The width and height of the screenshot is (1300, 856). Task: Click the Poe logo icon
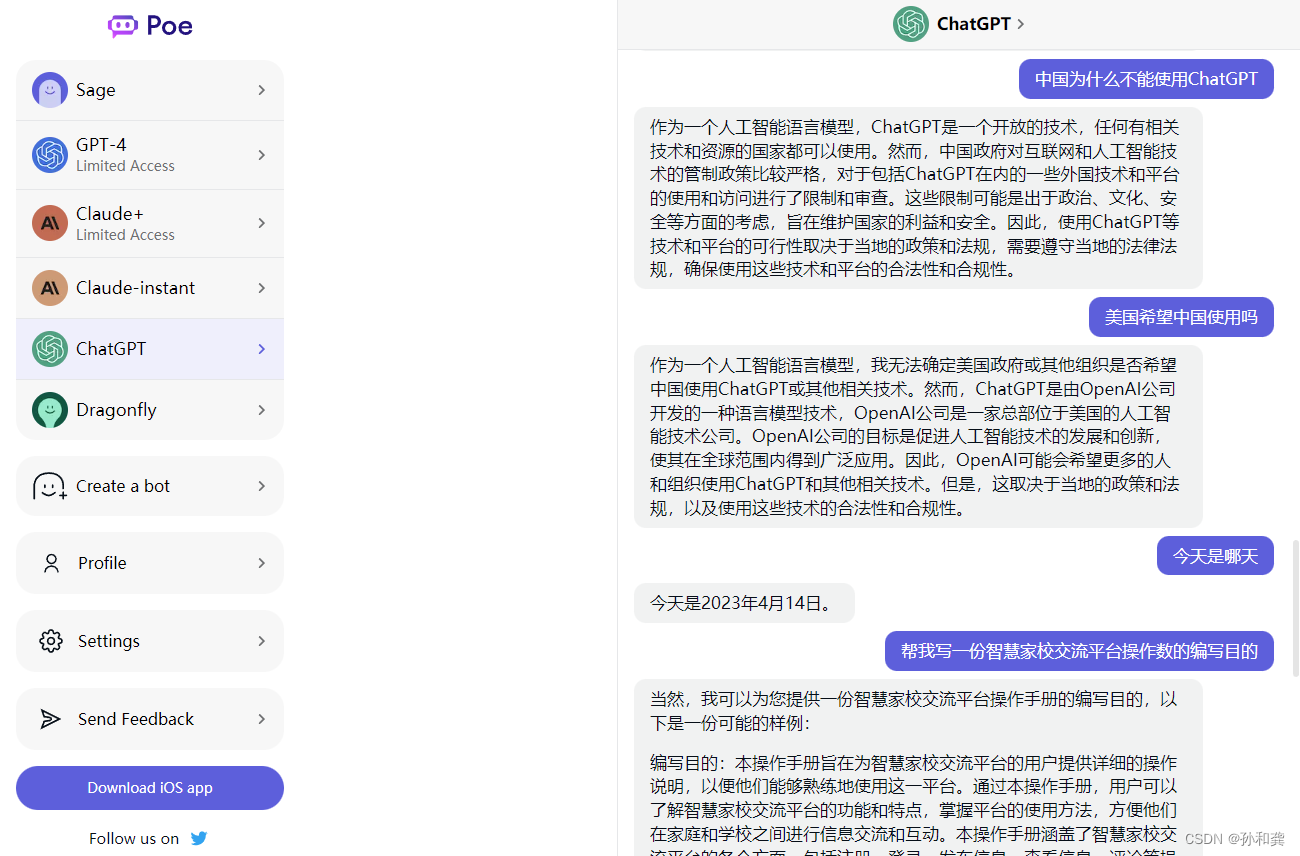[123, 26]
